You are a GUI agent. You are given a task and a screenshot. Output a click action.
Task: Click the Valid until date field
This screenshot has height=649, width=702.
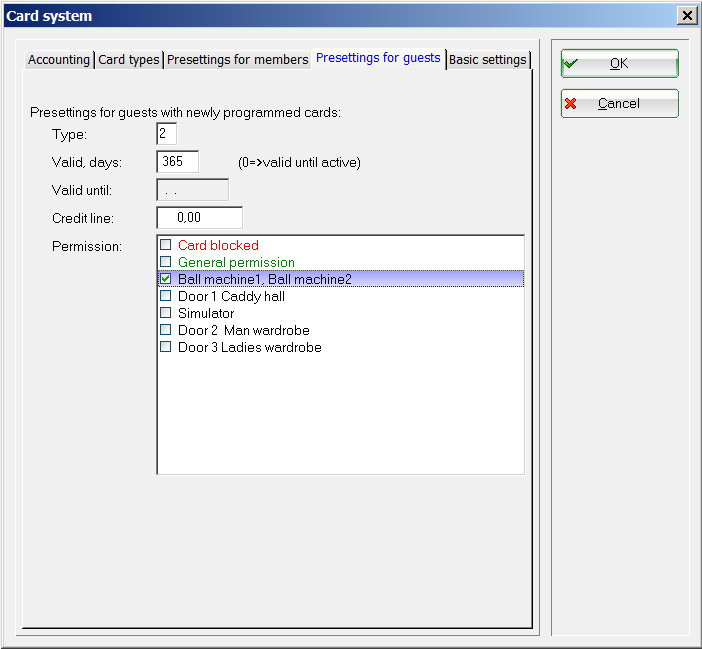193,190
